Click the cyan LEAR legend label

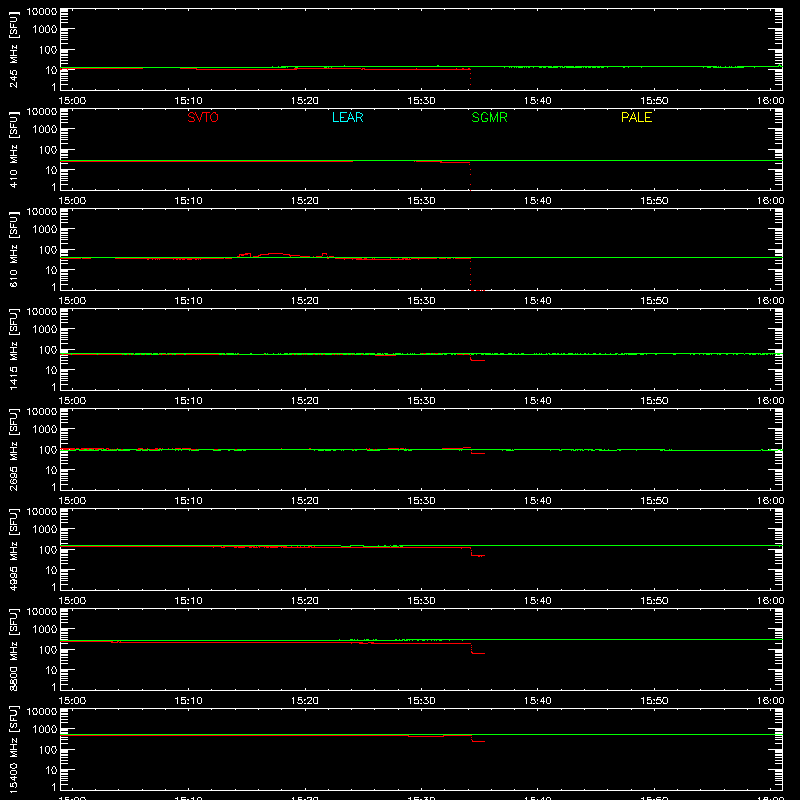[347, 117]
